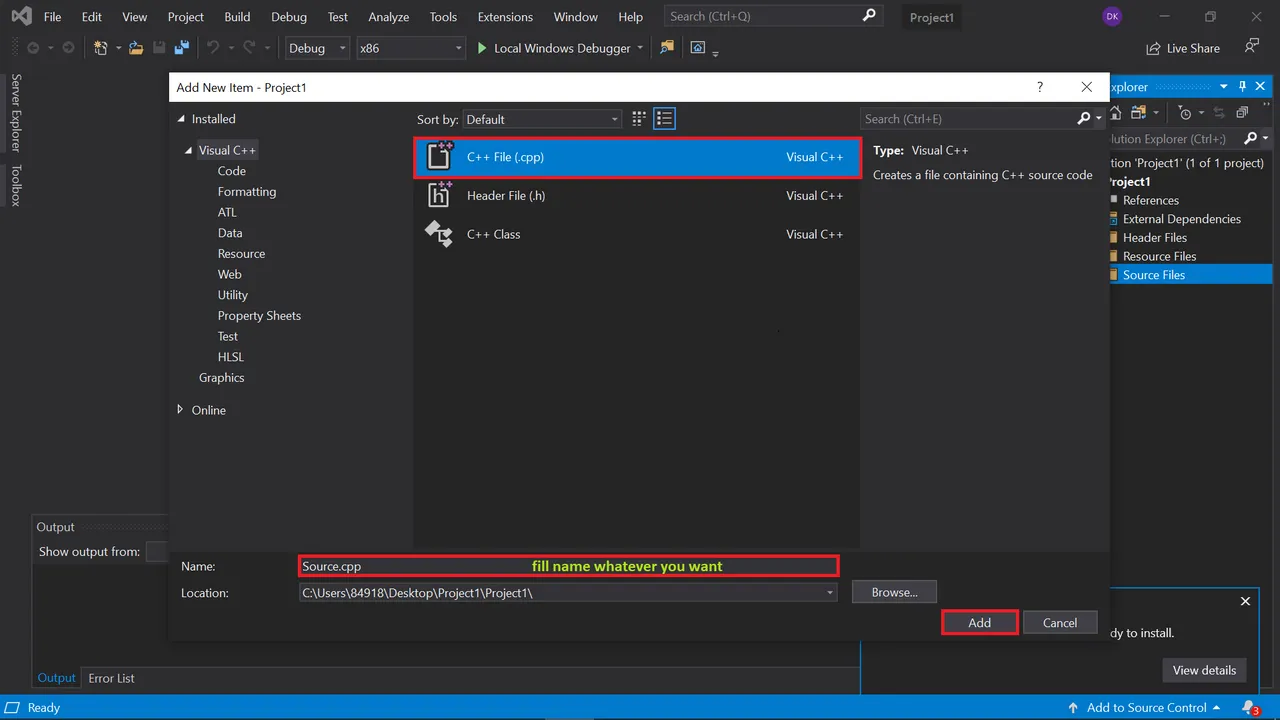Click the green Start Debugging play icon
The height and width of the screenshot is (720, 1280).
pos(482,48)
